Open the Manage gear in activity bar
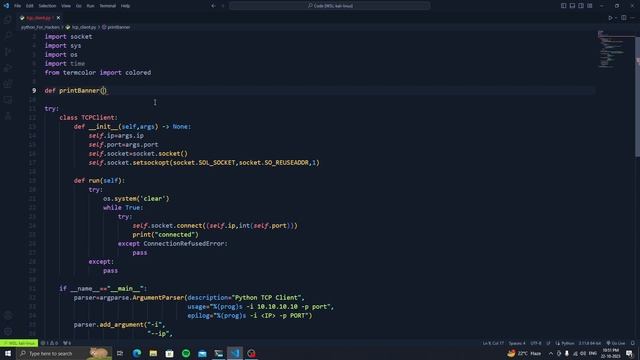Image resolution: width=640 pixels, height=360 pixels. (x=8, y=331)
